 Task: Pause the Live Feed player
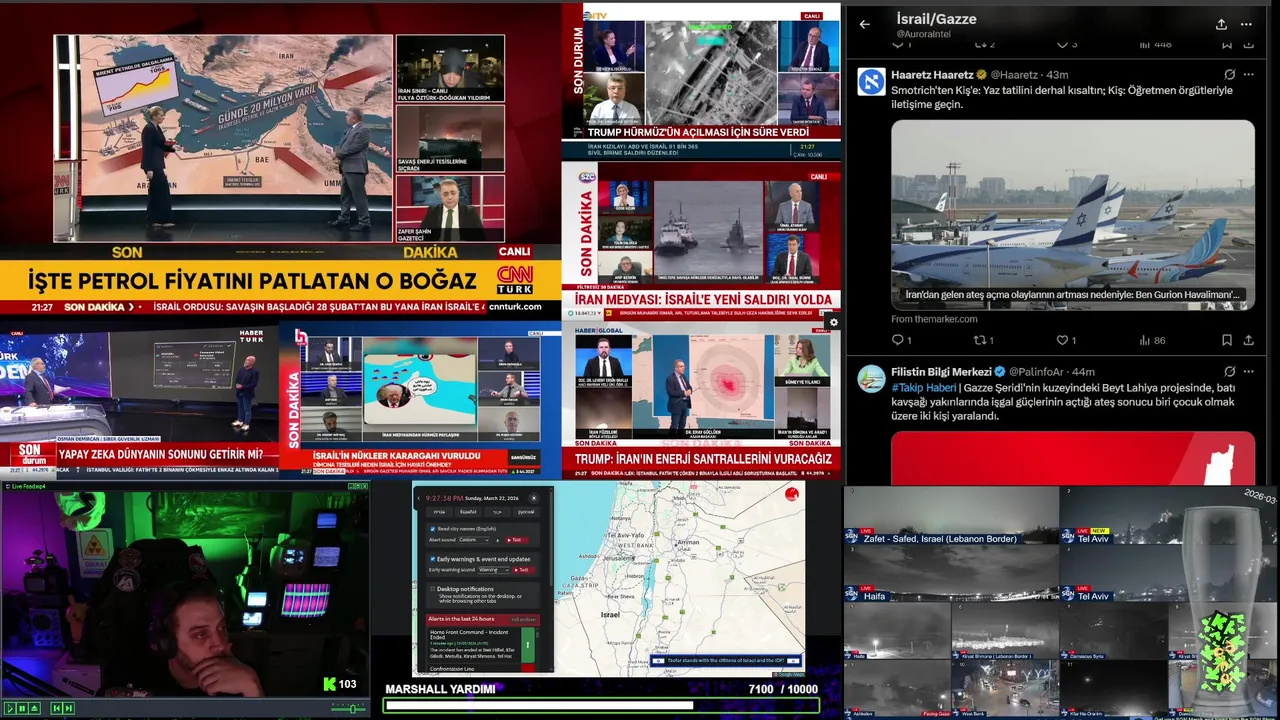pos(22,708)
